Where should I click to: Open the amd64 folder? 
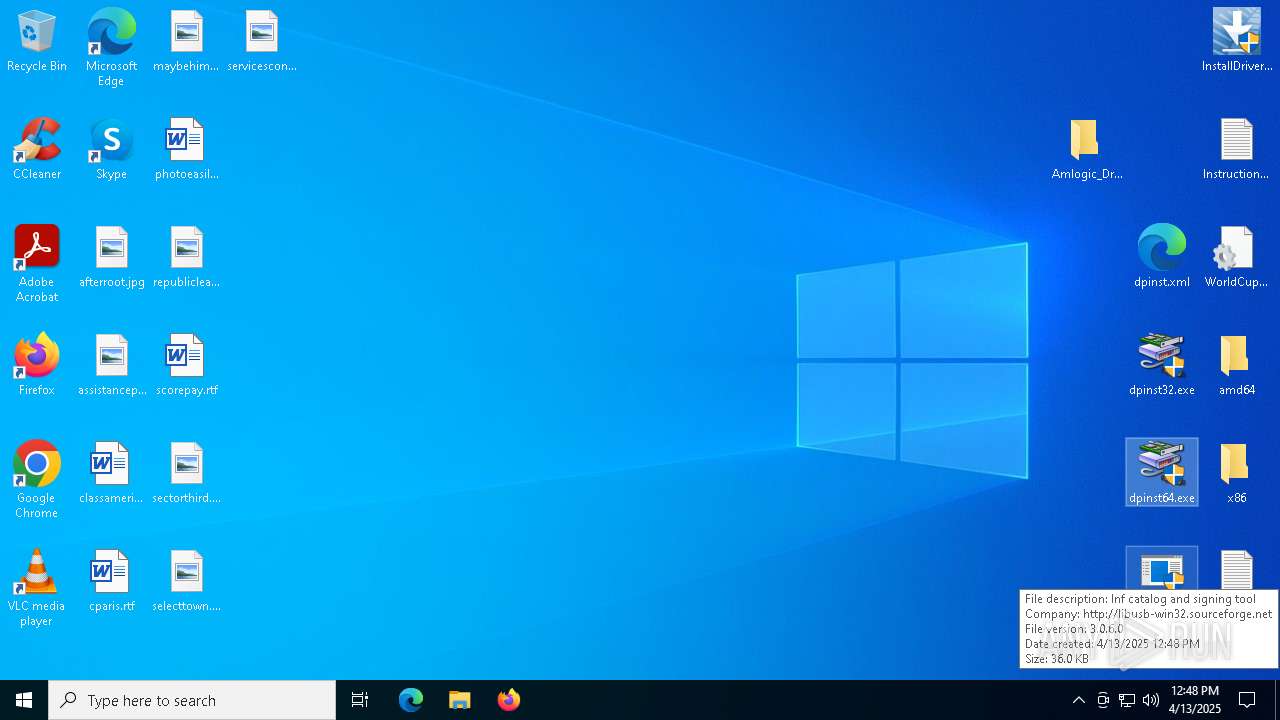pos(1237,366)
